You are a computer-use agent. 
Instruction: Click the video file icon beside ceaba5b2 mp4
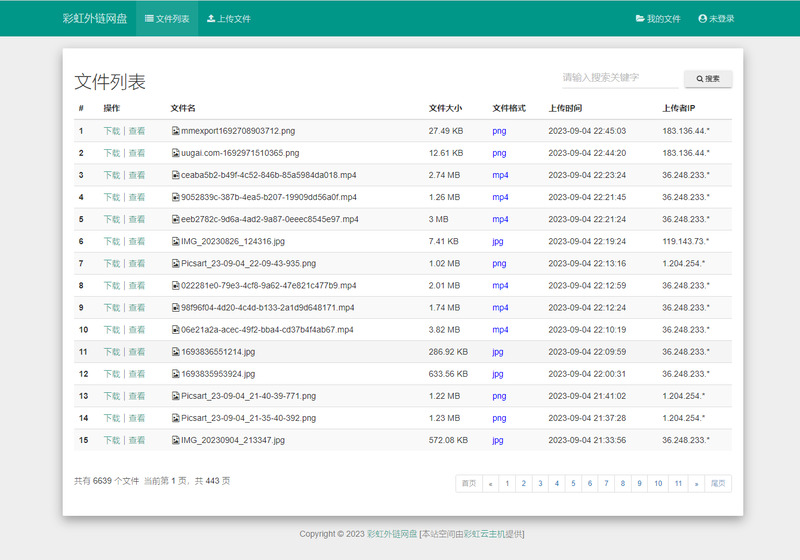pos(175,175)
